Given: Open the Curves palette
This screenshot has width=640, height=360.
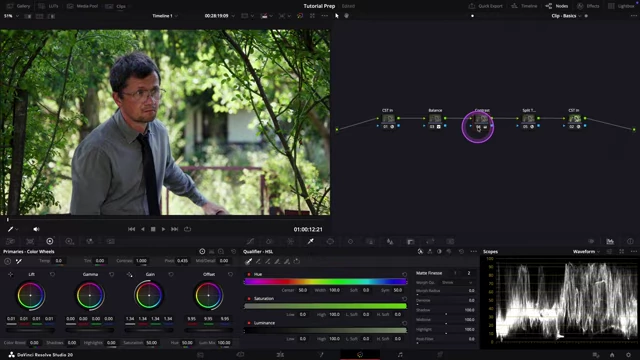Looking at the screenshot, I should (x=250, y=241).
